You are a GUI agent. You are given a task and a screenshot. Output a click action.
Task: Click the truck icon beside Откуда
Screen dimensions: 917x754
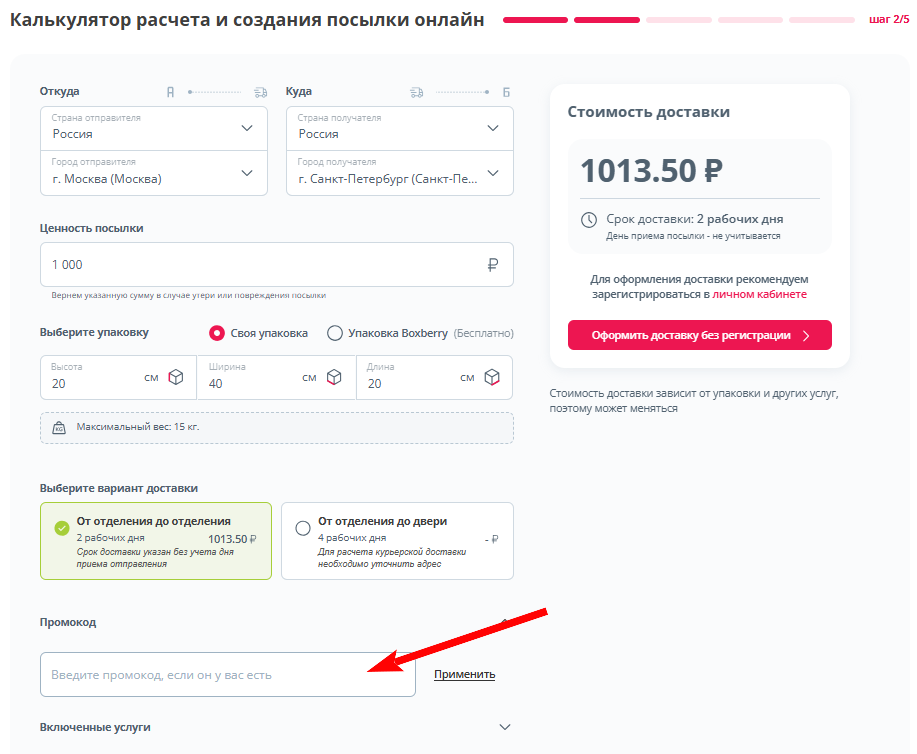click(x=261, y=92)
